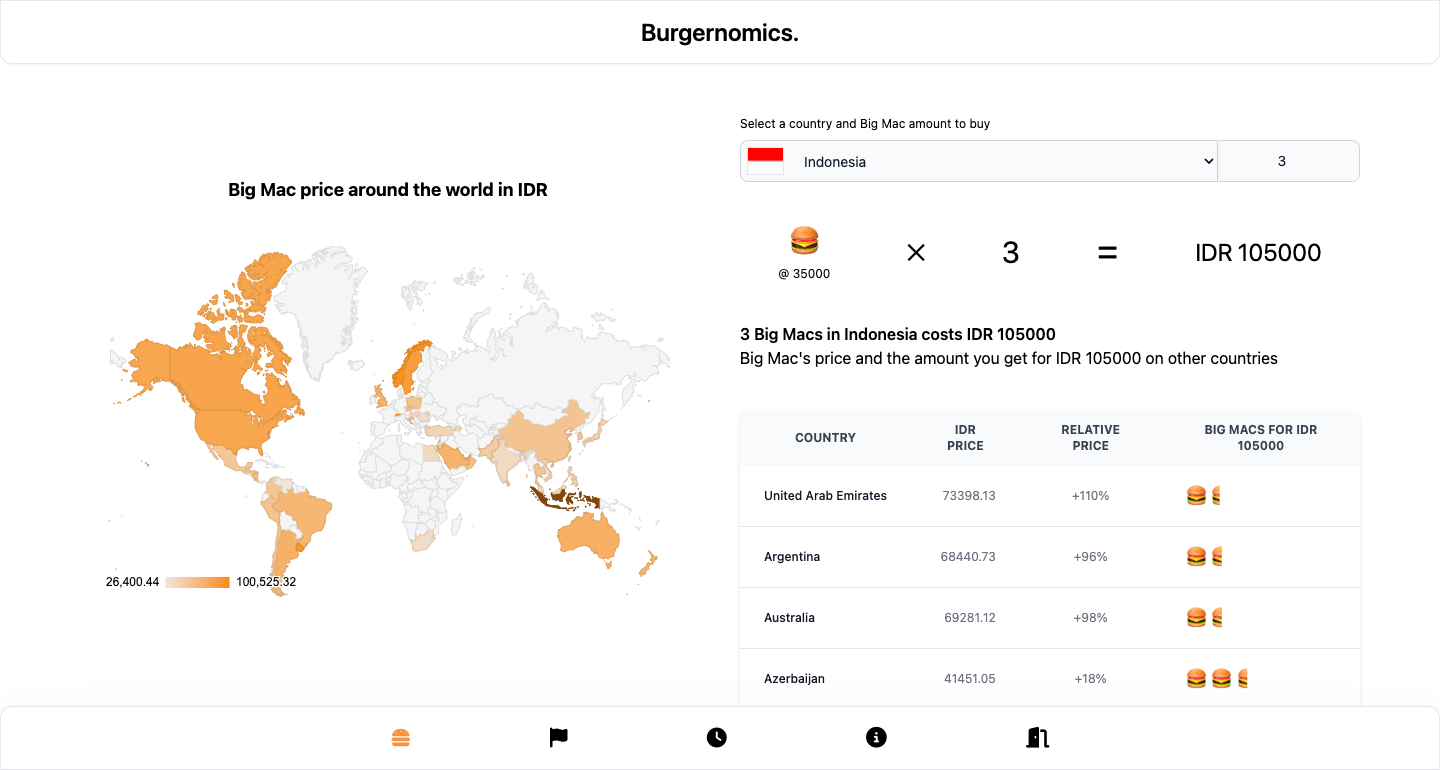
Task: Click the Burgernomics title
Action: pos(720,33)
